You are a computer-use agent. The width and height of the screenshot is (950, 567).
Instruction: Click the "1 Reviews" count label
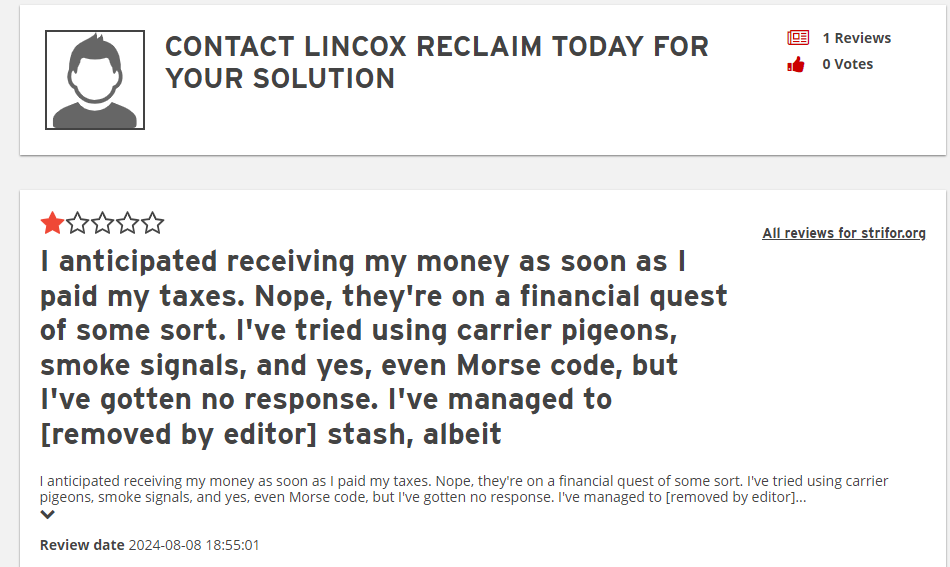click(x=856, y=38)
